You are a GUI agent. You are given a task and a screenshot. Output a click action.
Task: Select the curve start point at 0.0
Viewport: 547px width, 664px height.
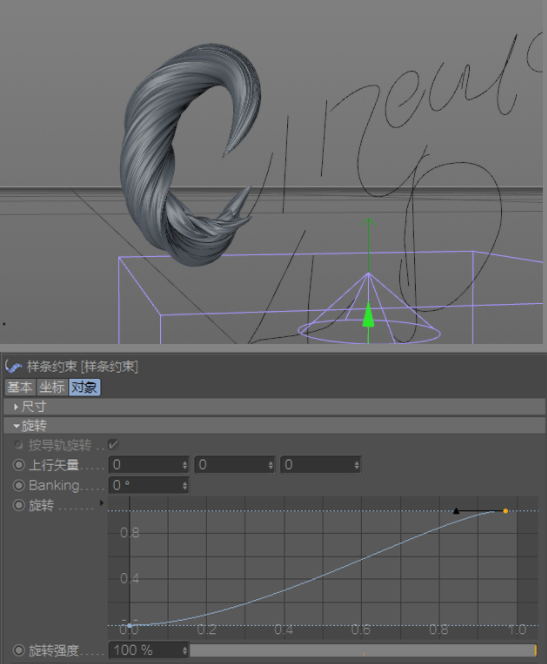coord(130,625)
